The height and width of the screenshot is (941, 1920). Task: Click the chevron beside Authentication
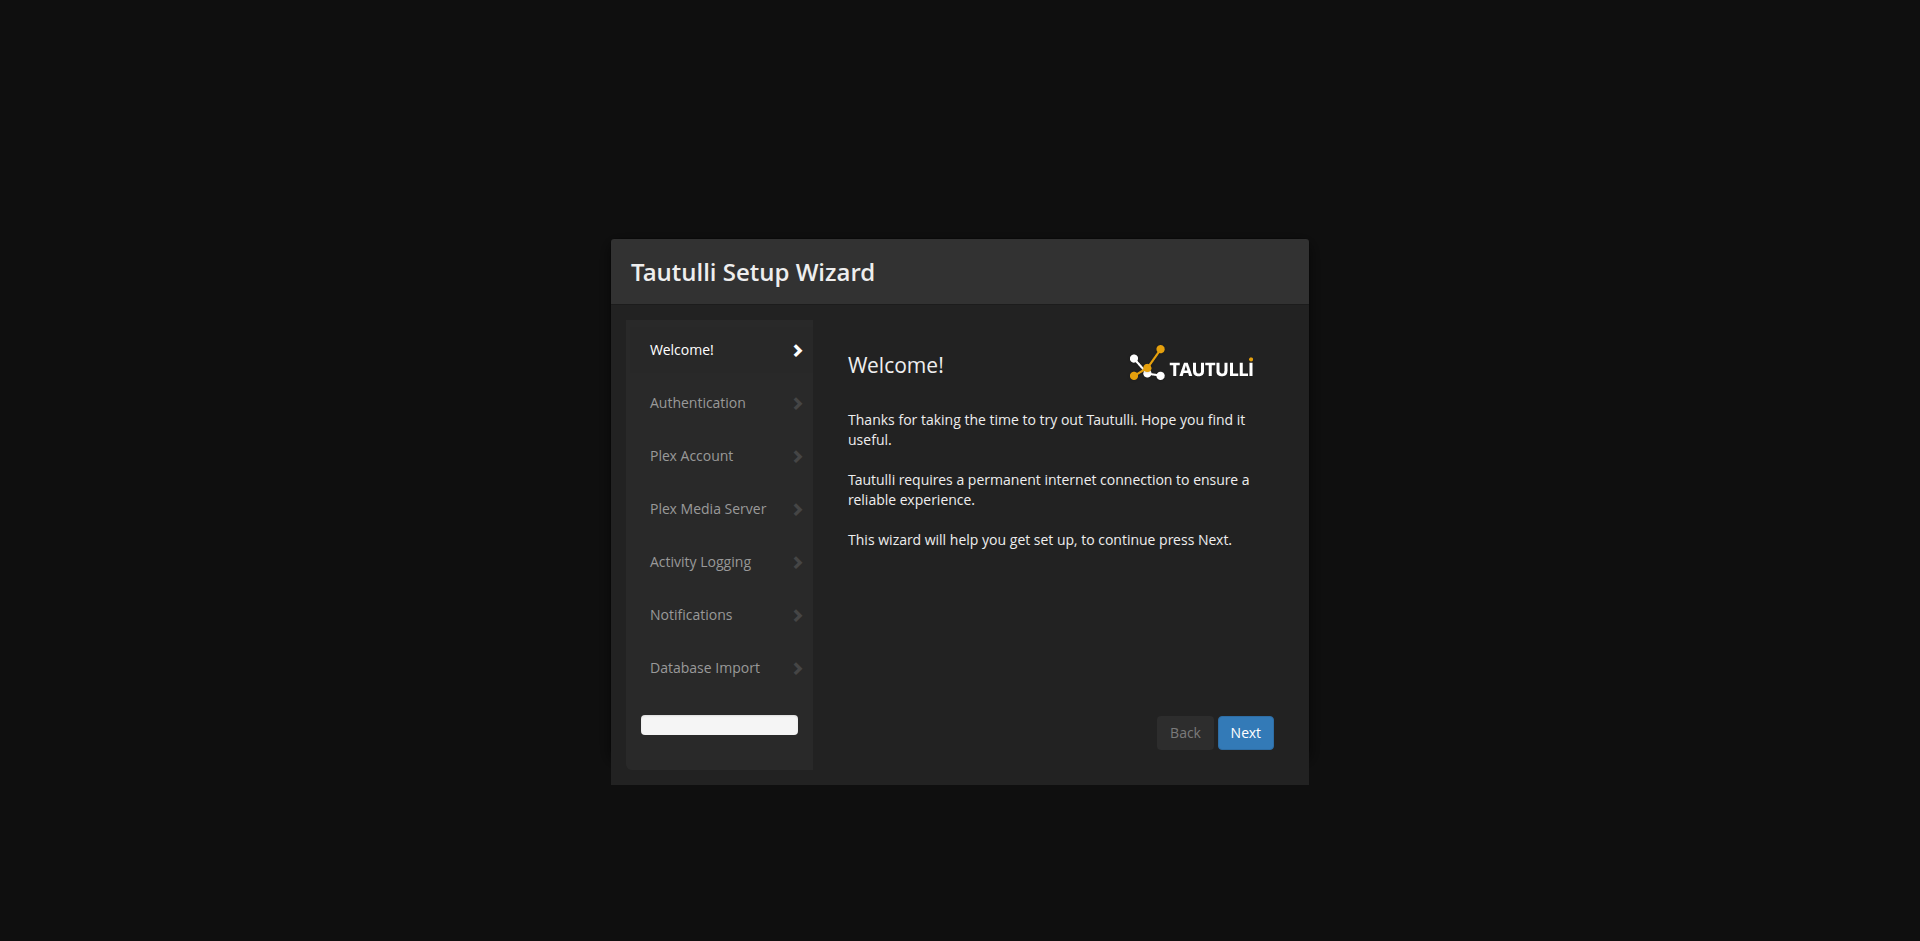click(x=798, y=403)
